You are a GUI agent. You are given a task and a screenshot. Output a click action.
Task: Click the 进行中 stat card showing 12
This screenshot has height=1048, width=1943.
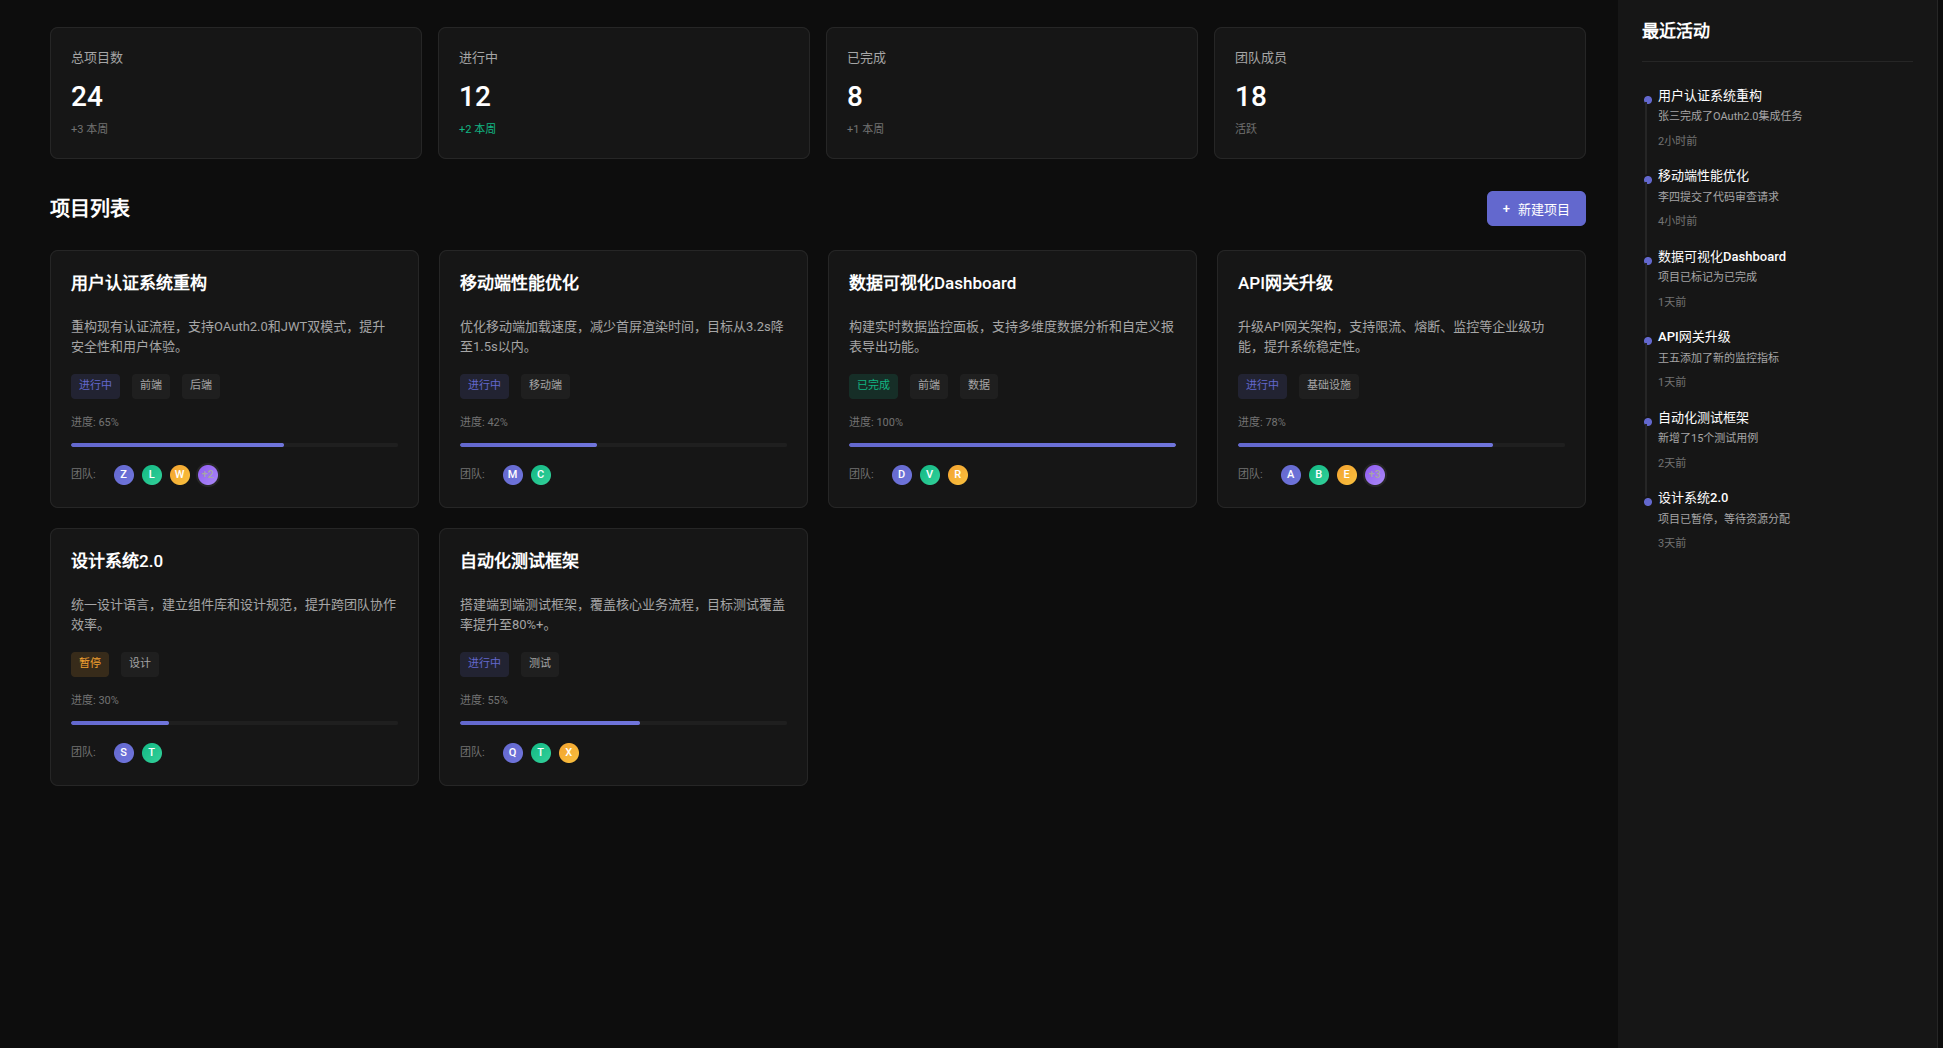coord(624,93)
